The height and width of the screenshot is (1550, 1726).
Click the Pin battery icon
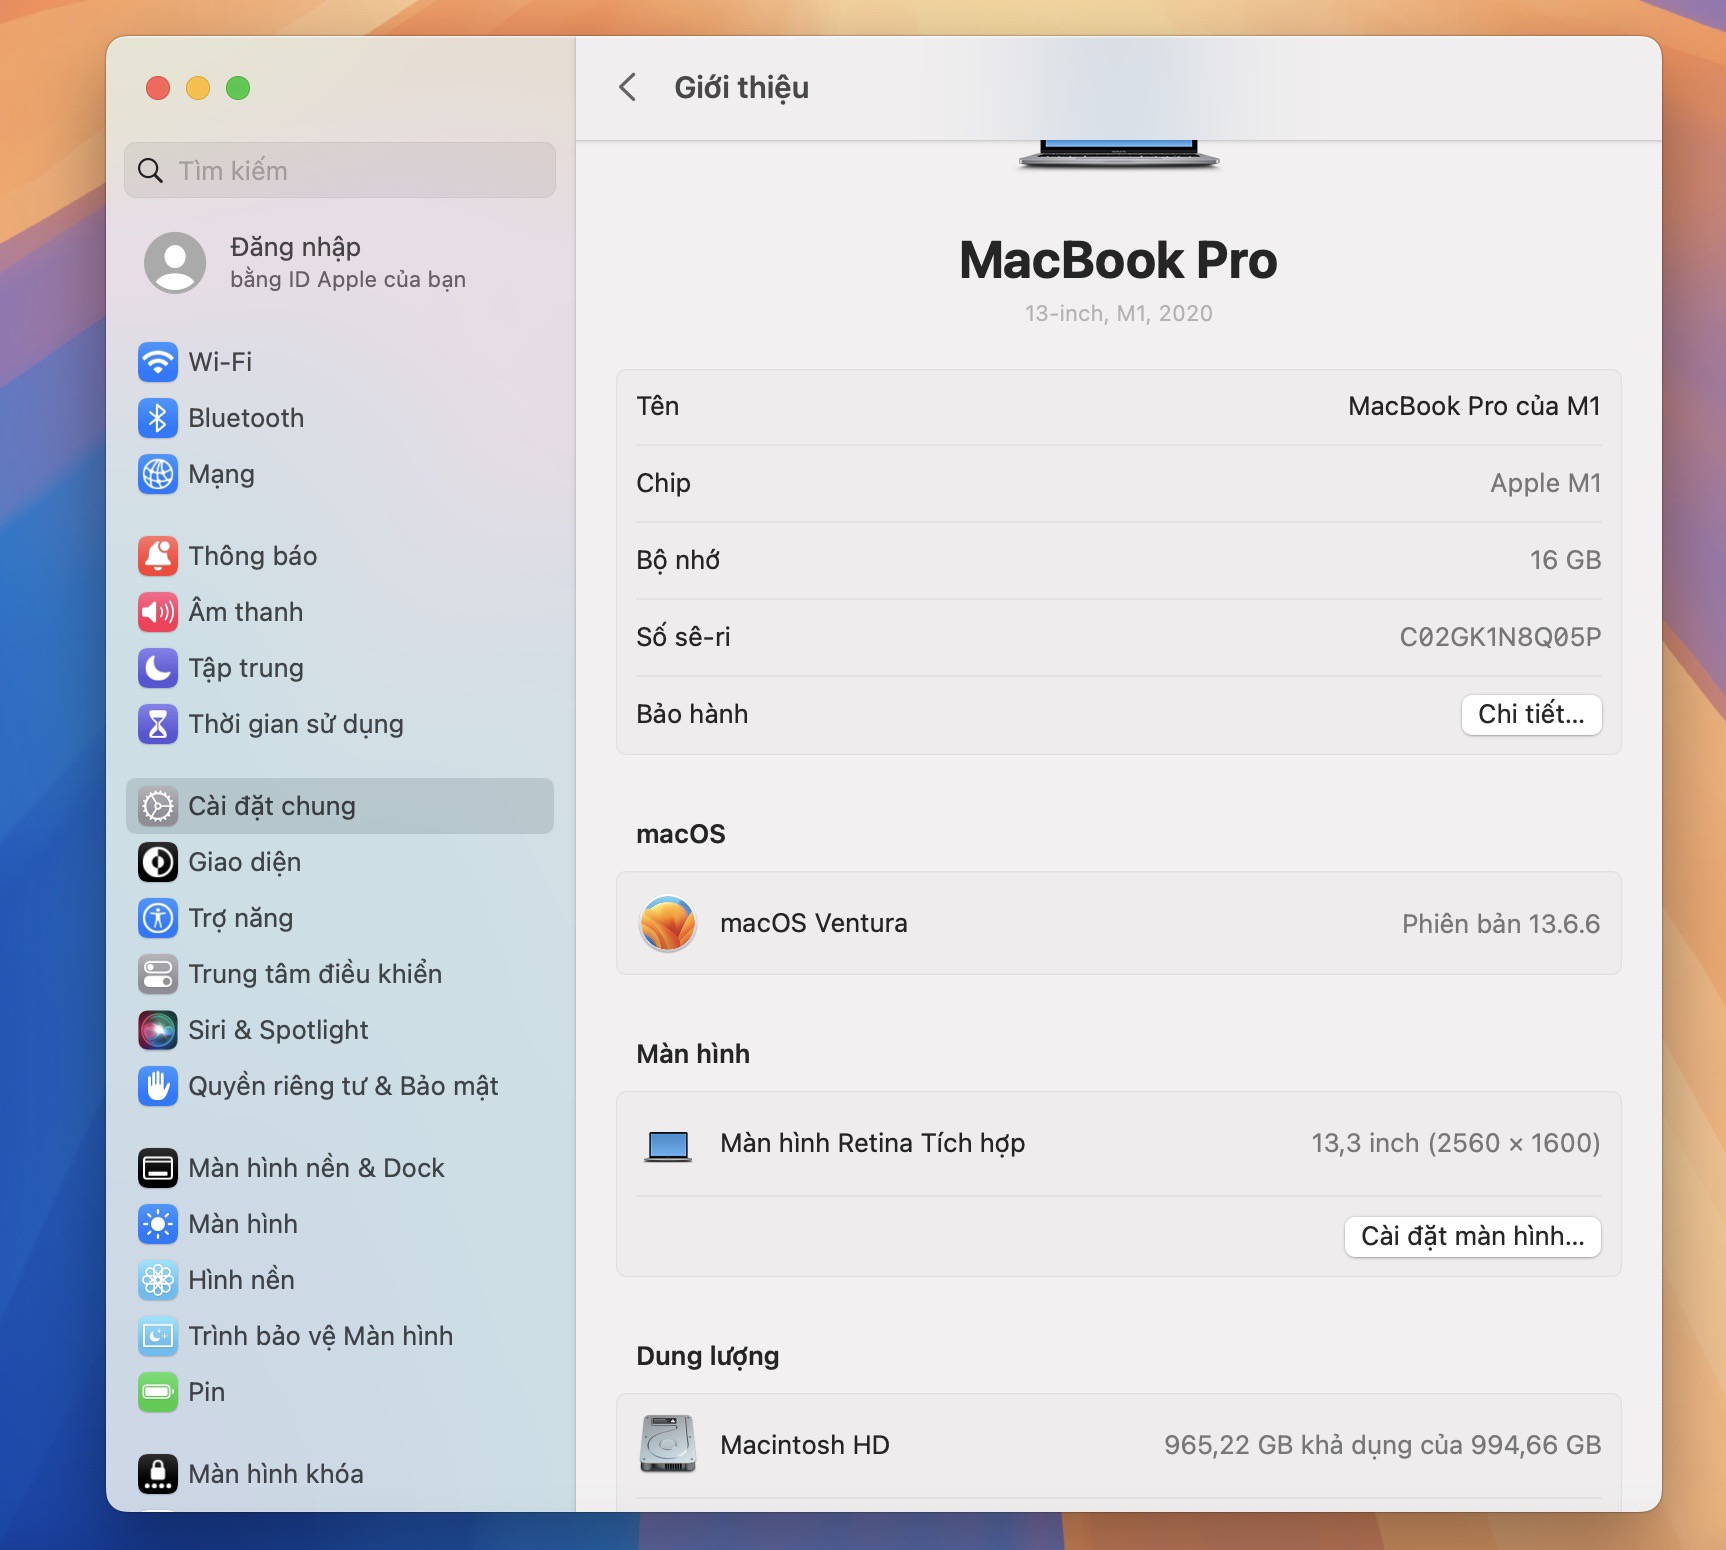pos(158,1392)
